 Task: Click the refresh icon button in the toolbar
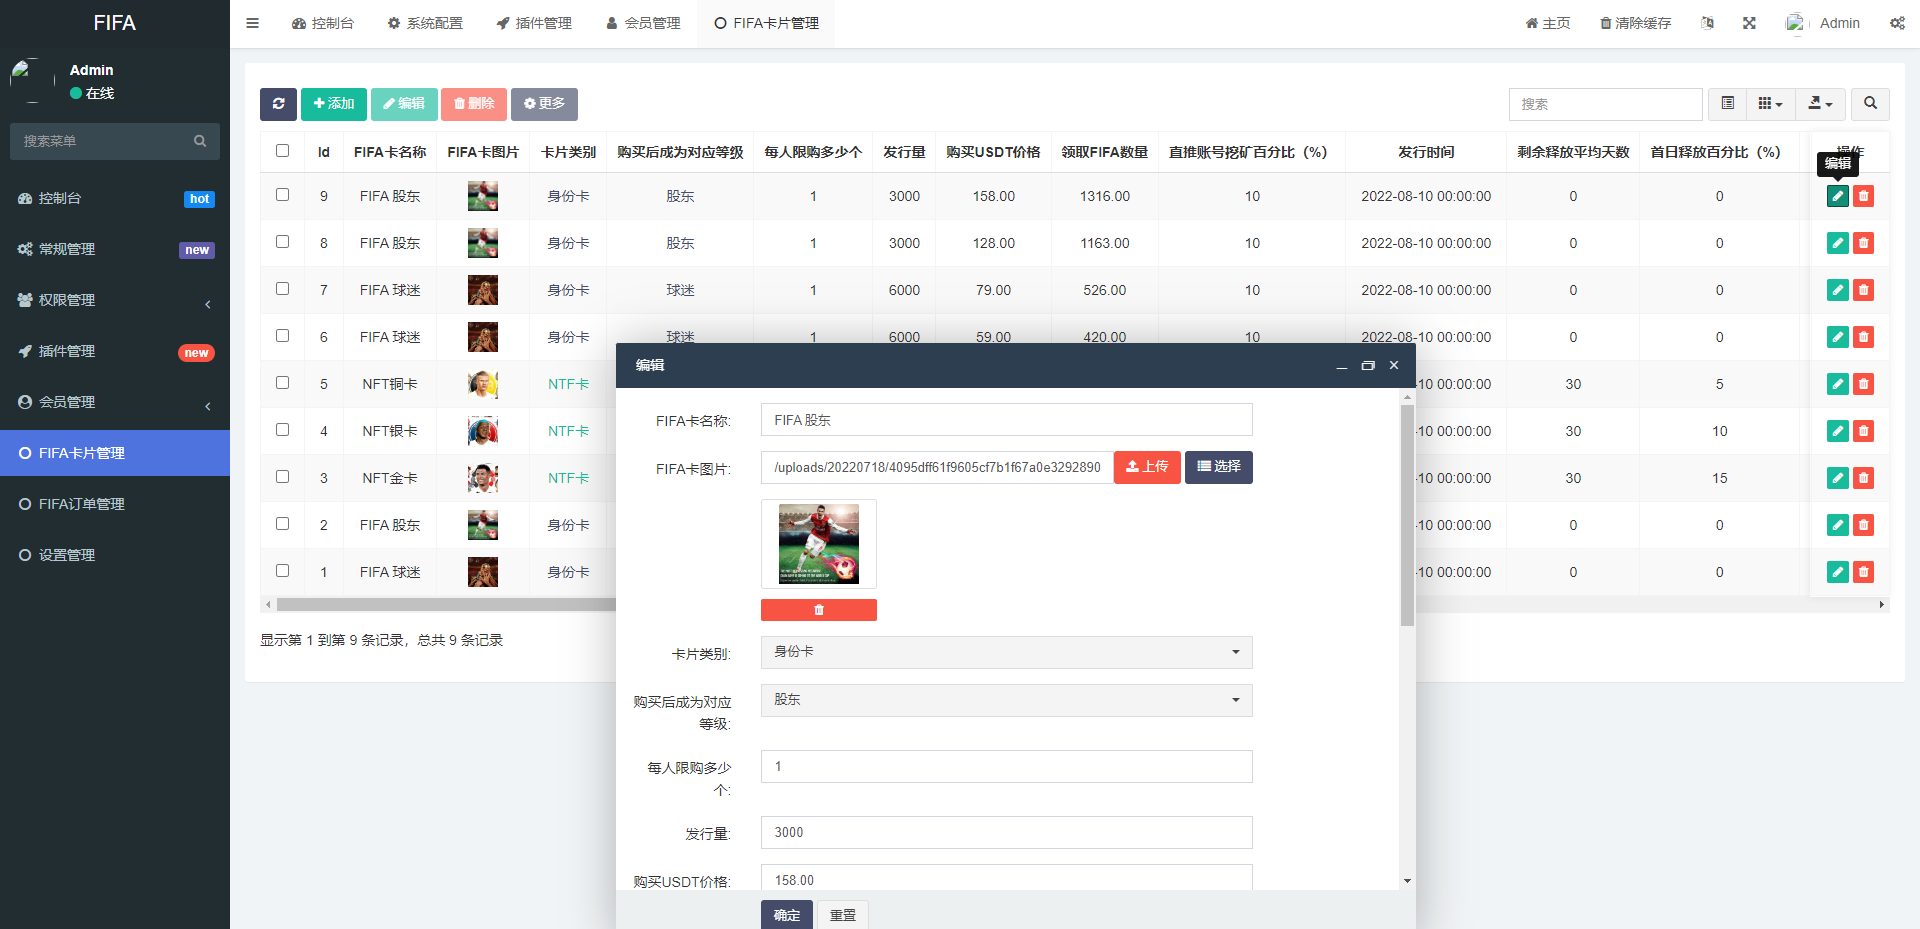pos(278,104)
